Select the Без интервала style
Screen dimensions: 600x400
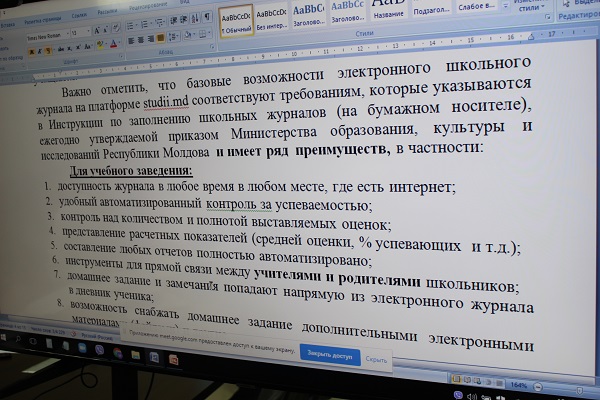click(271, 19)
